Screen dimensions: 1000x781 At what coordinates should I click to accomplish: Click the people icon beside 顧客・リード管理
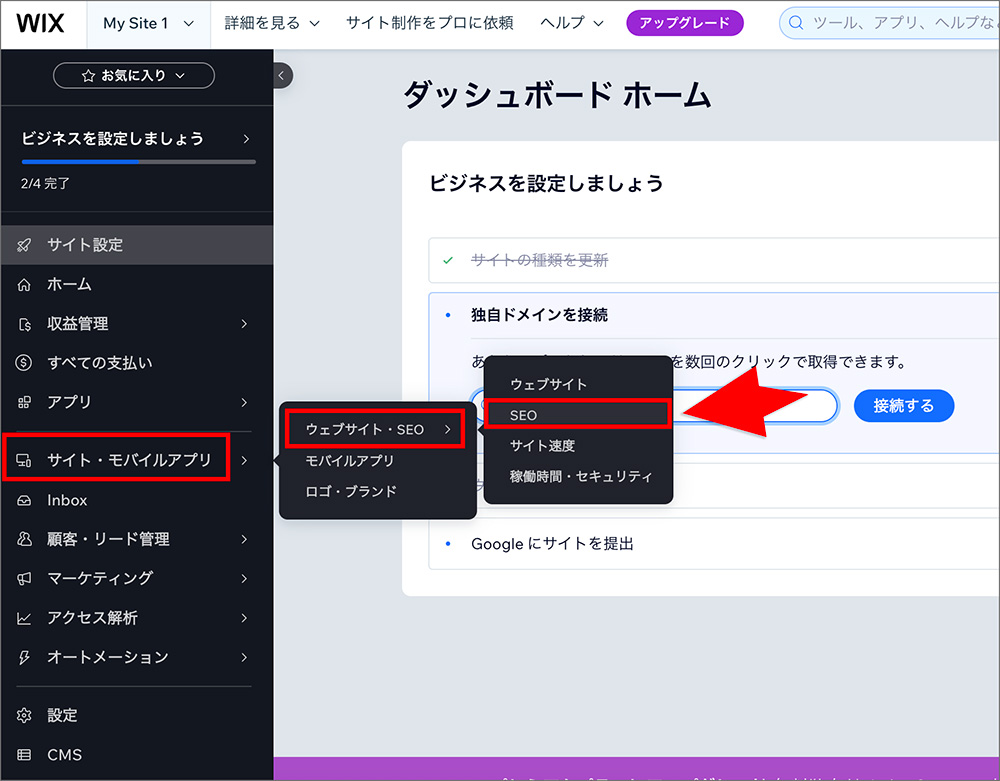(24, 539)
